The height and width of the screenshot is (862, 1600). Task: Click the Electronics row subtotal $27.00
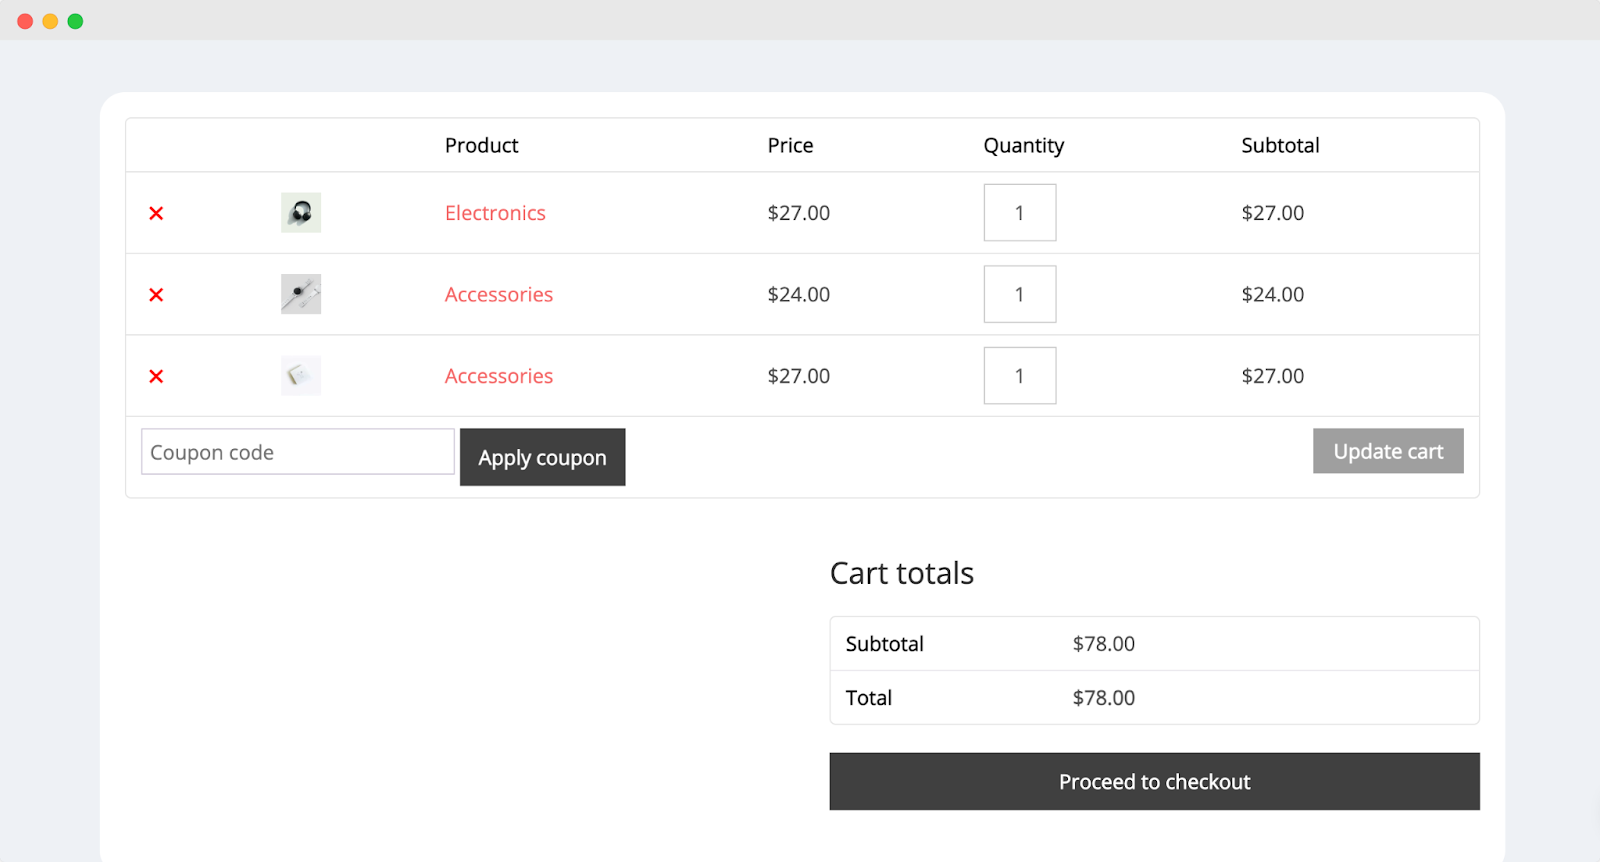[1273, 213]
